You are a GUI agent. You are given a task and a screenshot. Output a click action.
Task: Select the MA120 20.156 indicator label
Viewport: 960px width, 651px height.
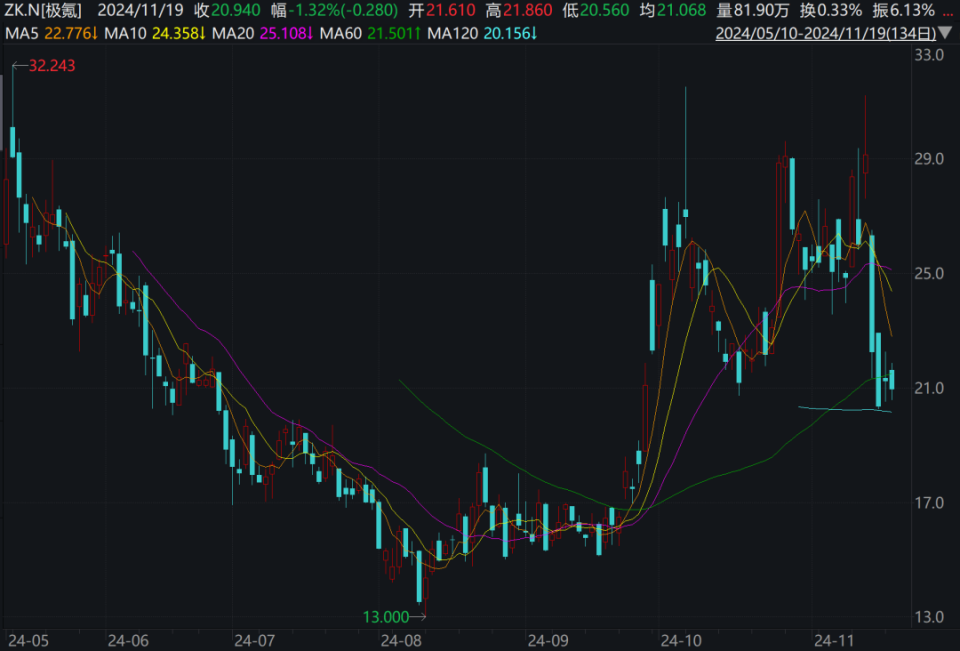tap(482, 33)
